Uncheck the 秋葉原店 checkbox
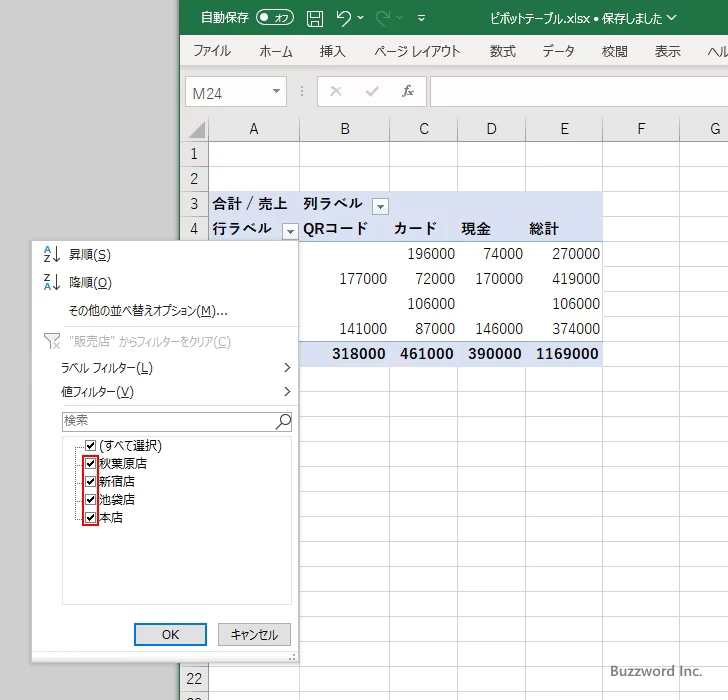This screenshot has height=700, width=728. [91, 463]
